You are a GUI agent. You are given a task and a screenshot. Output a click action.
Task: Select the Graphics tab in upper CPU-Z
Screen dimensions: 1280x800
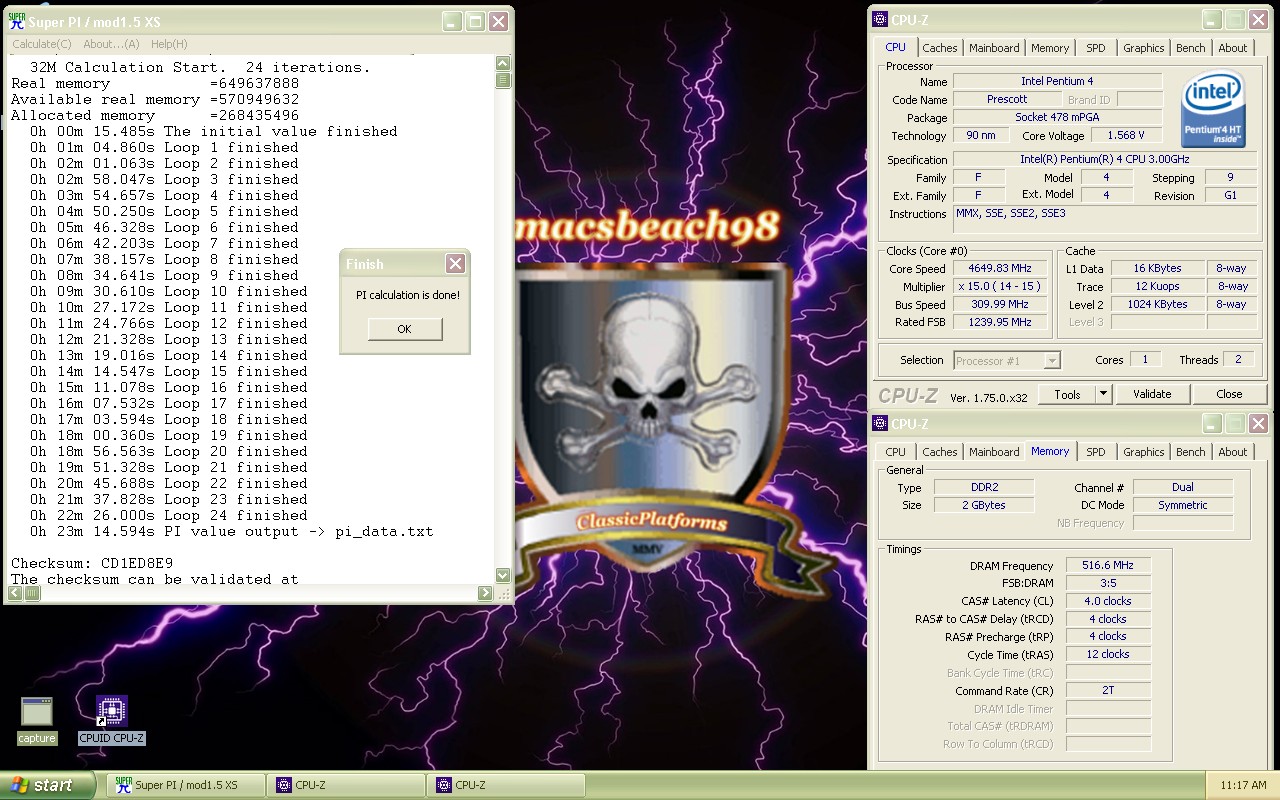click(x=1143, y=48)
